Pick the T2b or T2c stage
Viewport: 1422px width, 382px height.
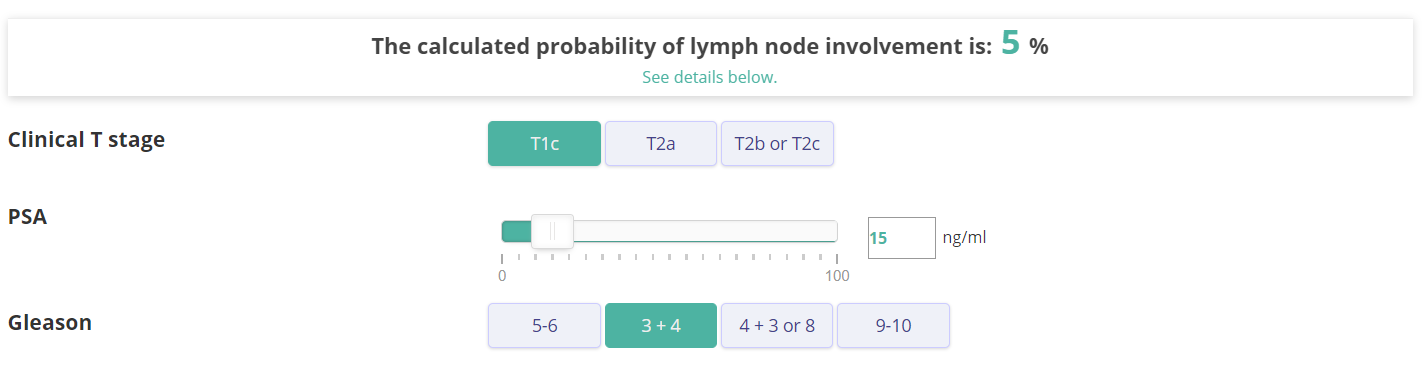click(777, 143)
